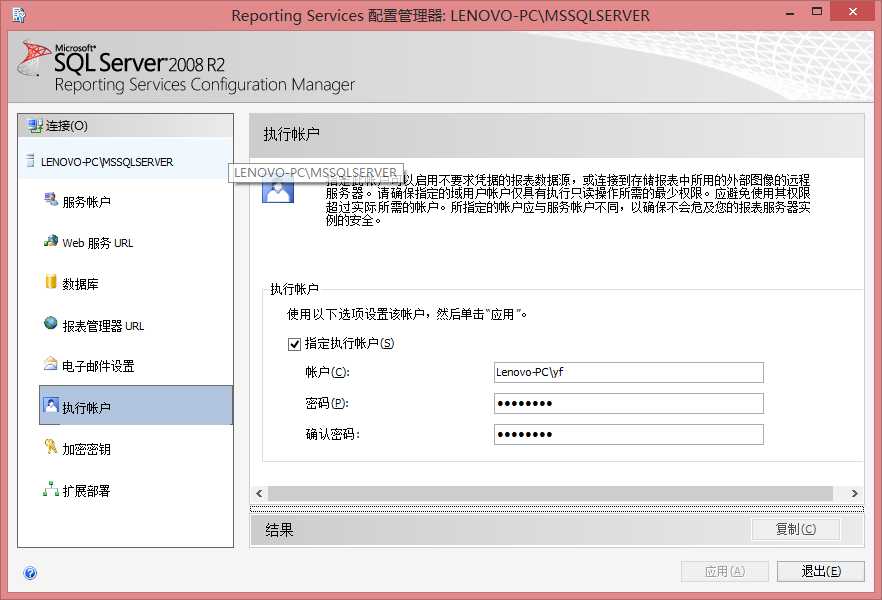
Task: Open help via the blue question icon
Action: (30, 573)
